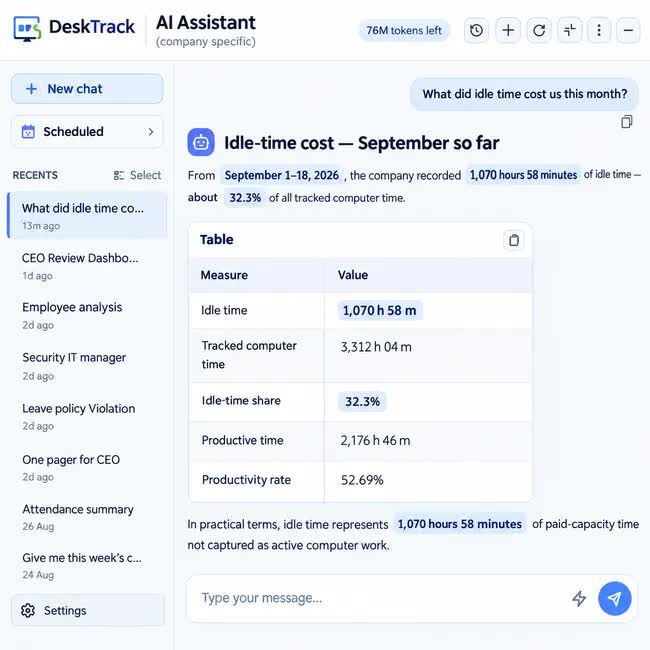Click the Value column header
This screenshot has height=650, width=650.
(x=353, y=275)
